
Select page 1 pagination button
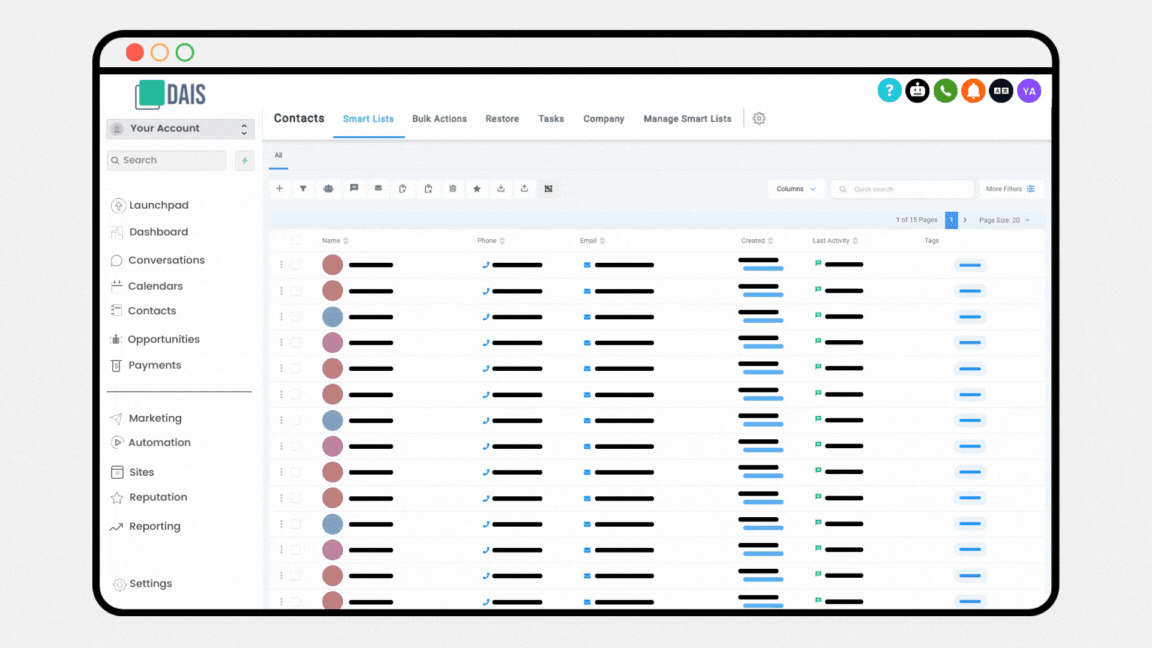tap(951, 220)
